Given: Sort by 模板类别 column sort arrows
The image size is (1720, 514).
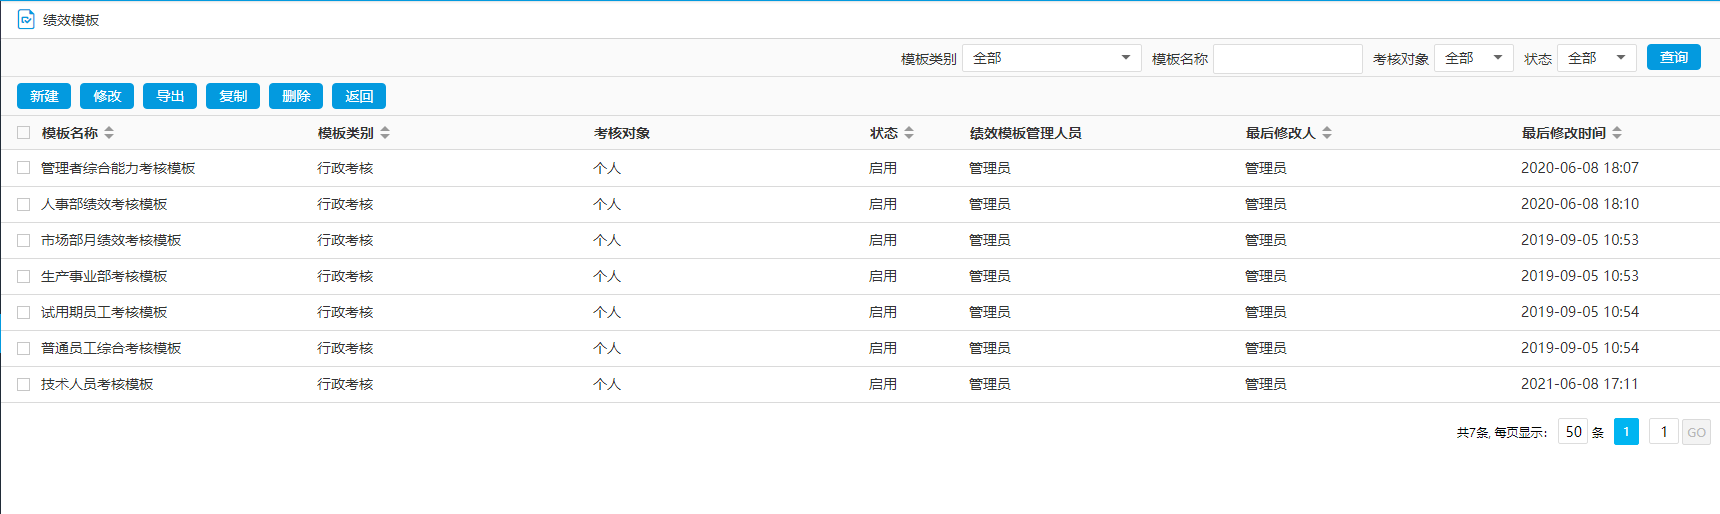Looking at the screenshot, I should click(385, 133).
